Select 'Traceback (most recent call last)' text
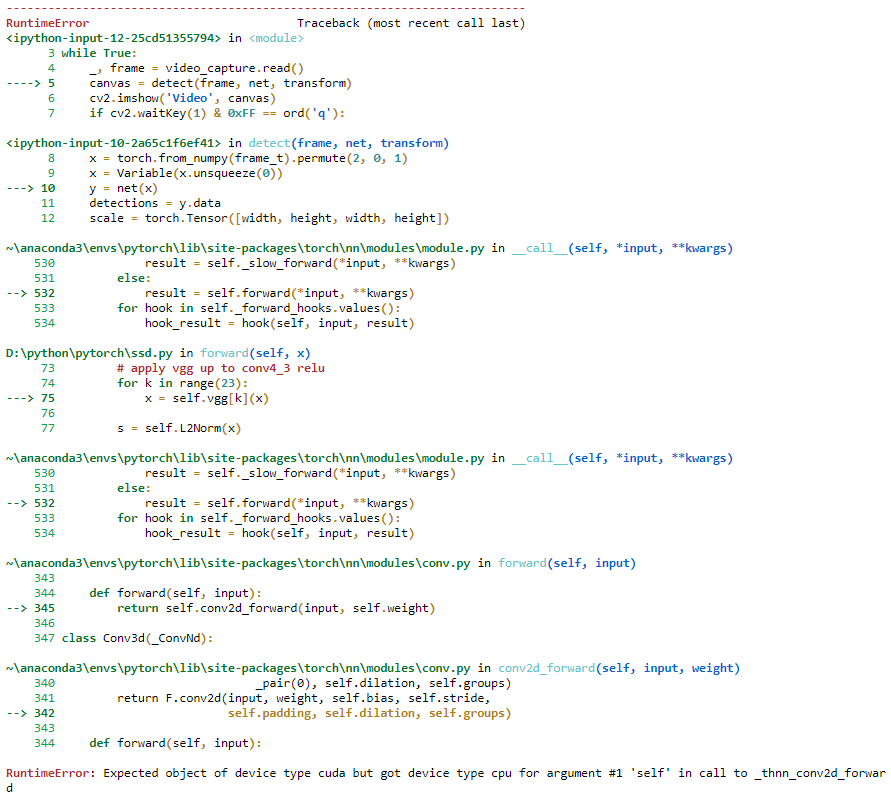 [x=411, y=23]
